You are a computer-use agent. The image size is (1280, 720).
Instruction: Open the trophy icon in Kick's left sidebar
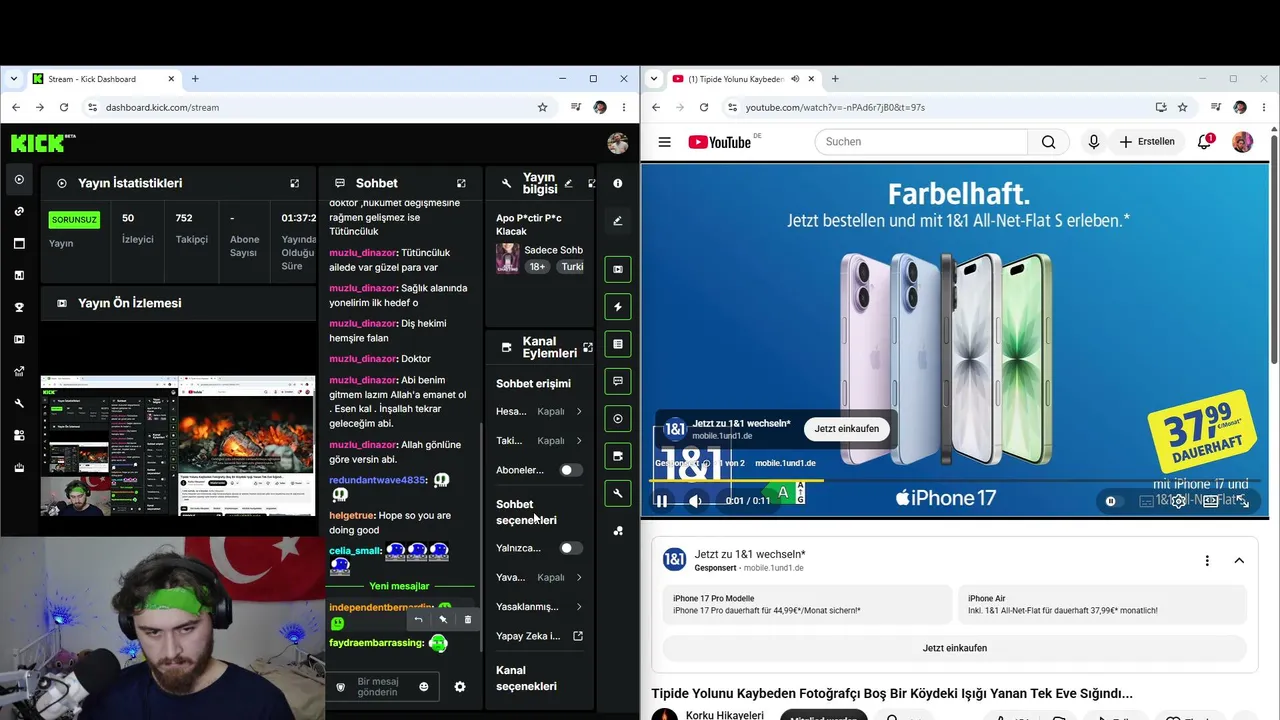click(x=19, y=307)
